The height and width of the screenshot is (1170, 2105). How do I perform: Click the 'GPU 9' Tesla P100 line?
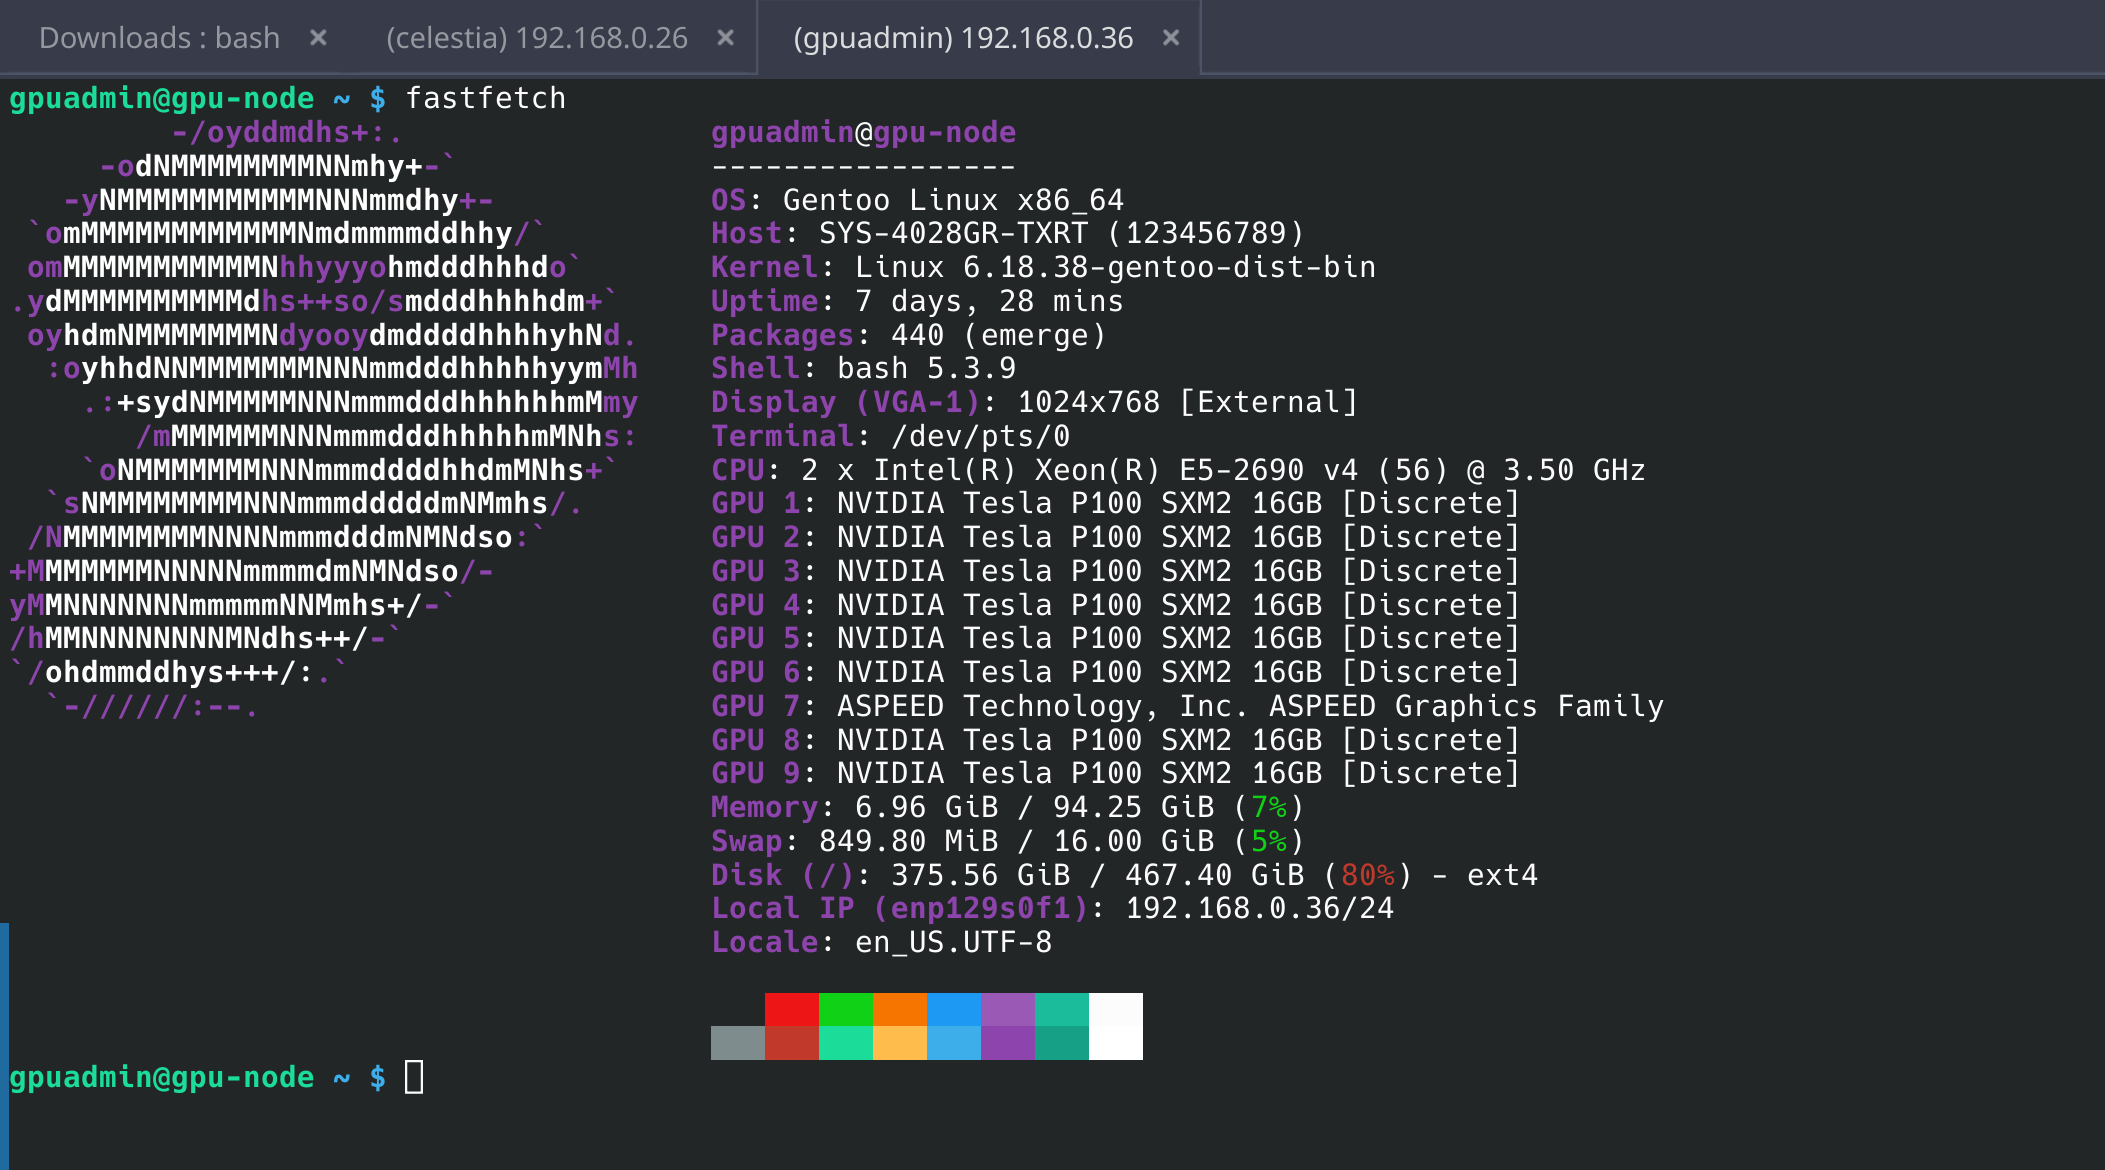click(x=1115, y=773)
